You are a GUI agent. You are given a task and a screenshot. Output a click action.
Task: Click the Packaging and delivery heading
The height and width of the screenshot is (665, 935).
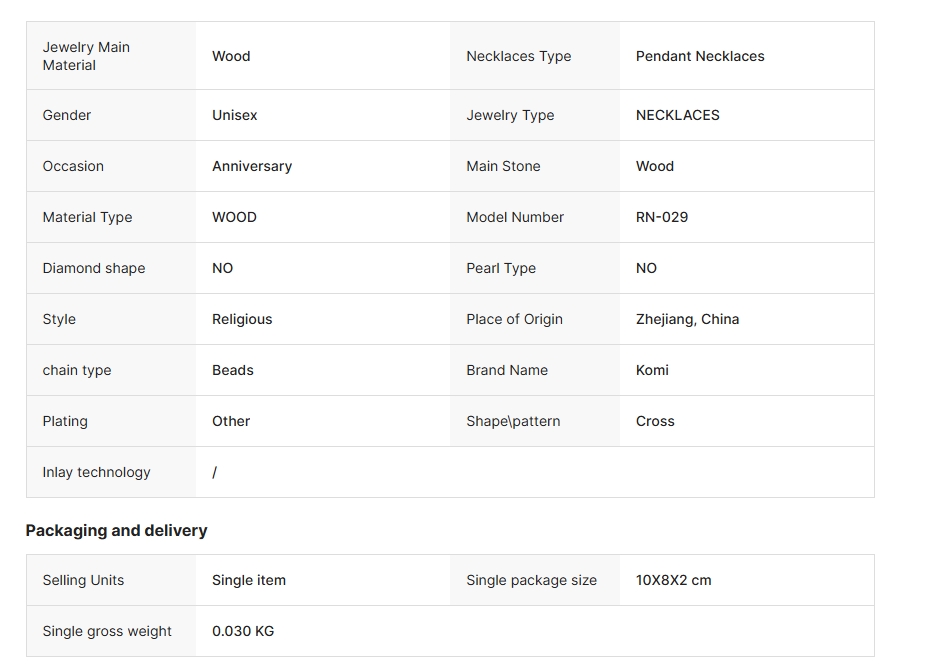pyautogui.click(x=116, y=530)
